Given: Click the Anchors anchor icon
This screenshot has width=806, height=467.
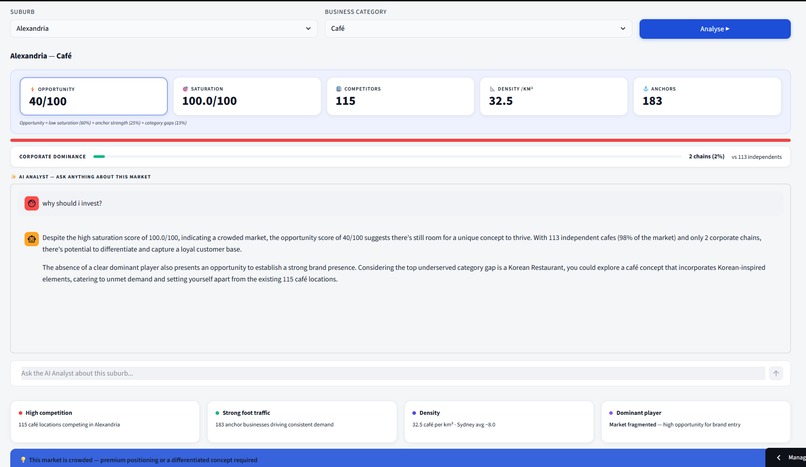Looking at the screenshot, I should [646, 89].
